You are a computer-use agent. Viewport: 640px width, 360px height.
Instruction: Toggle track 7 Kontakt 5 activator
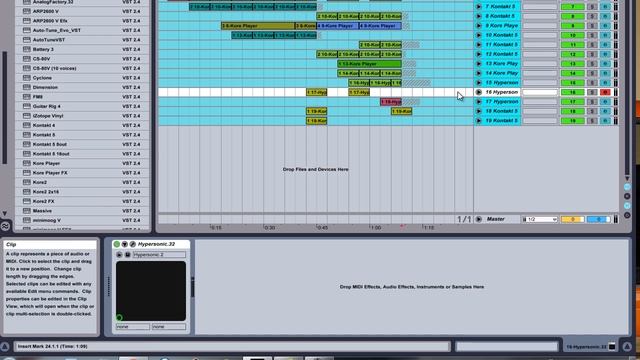point(572,7)
